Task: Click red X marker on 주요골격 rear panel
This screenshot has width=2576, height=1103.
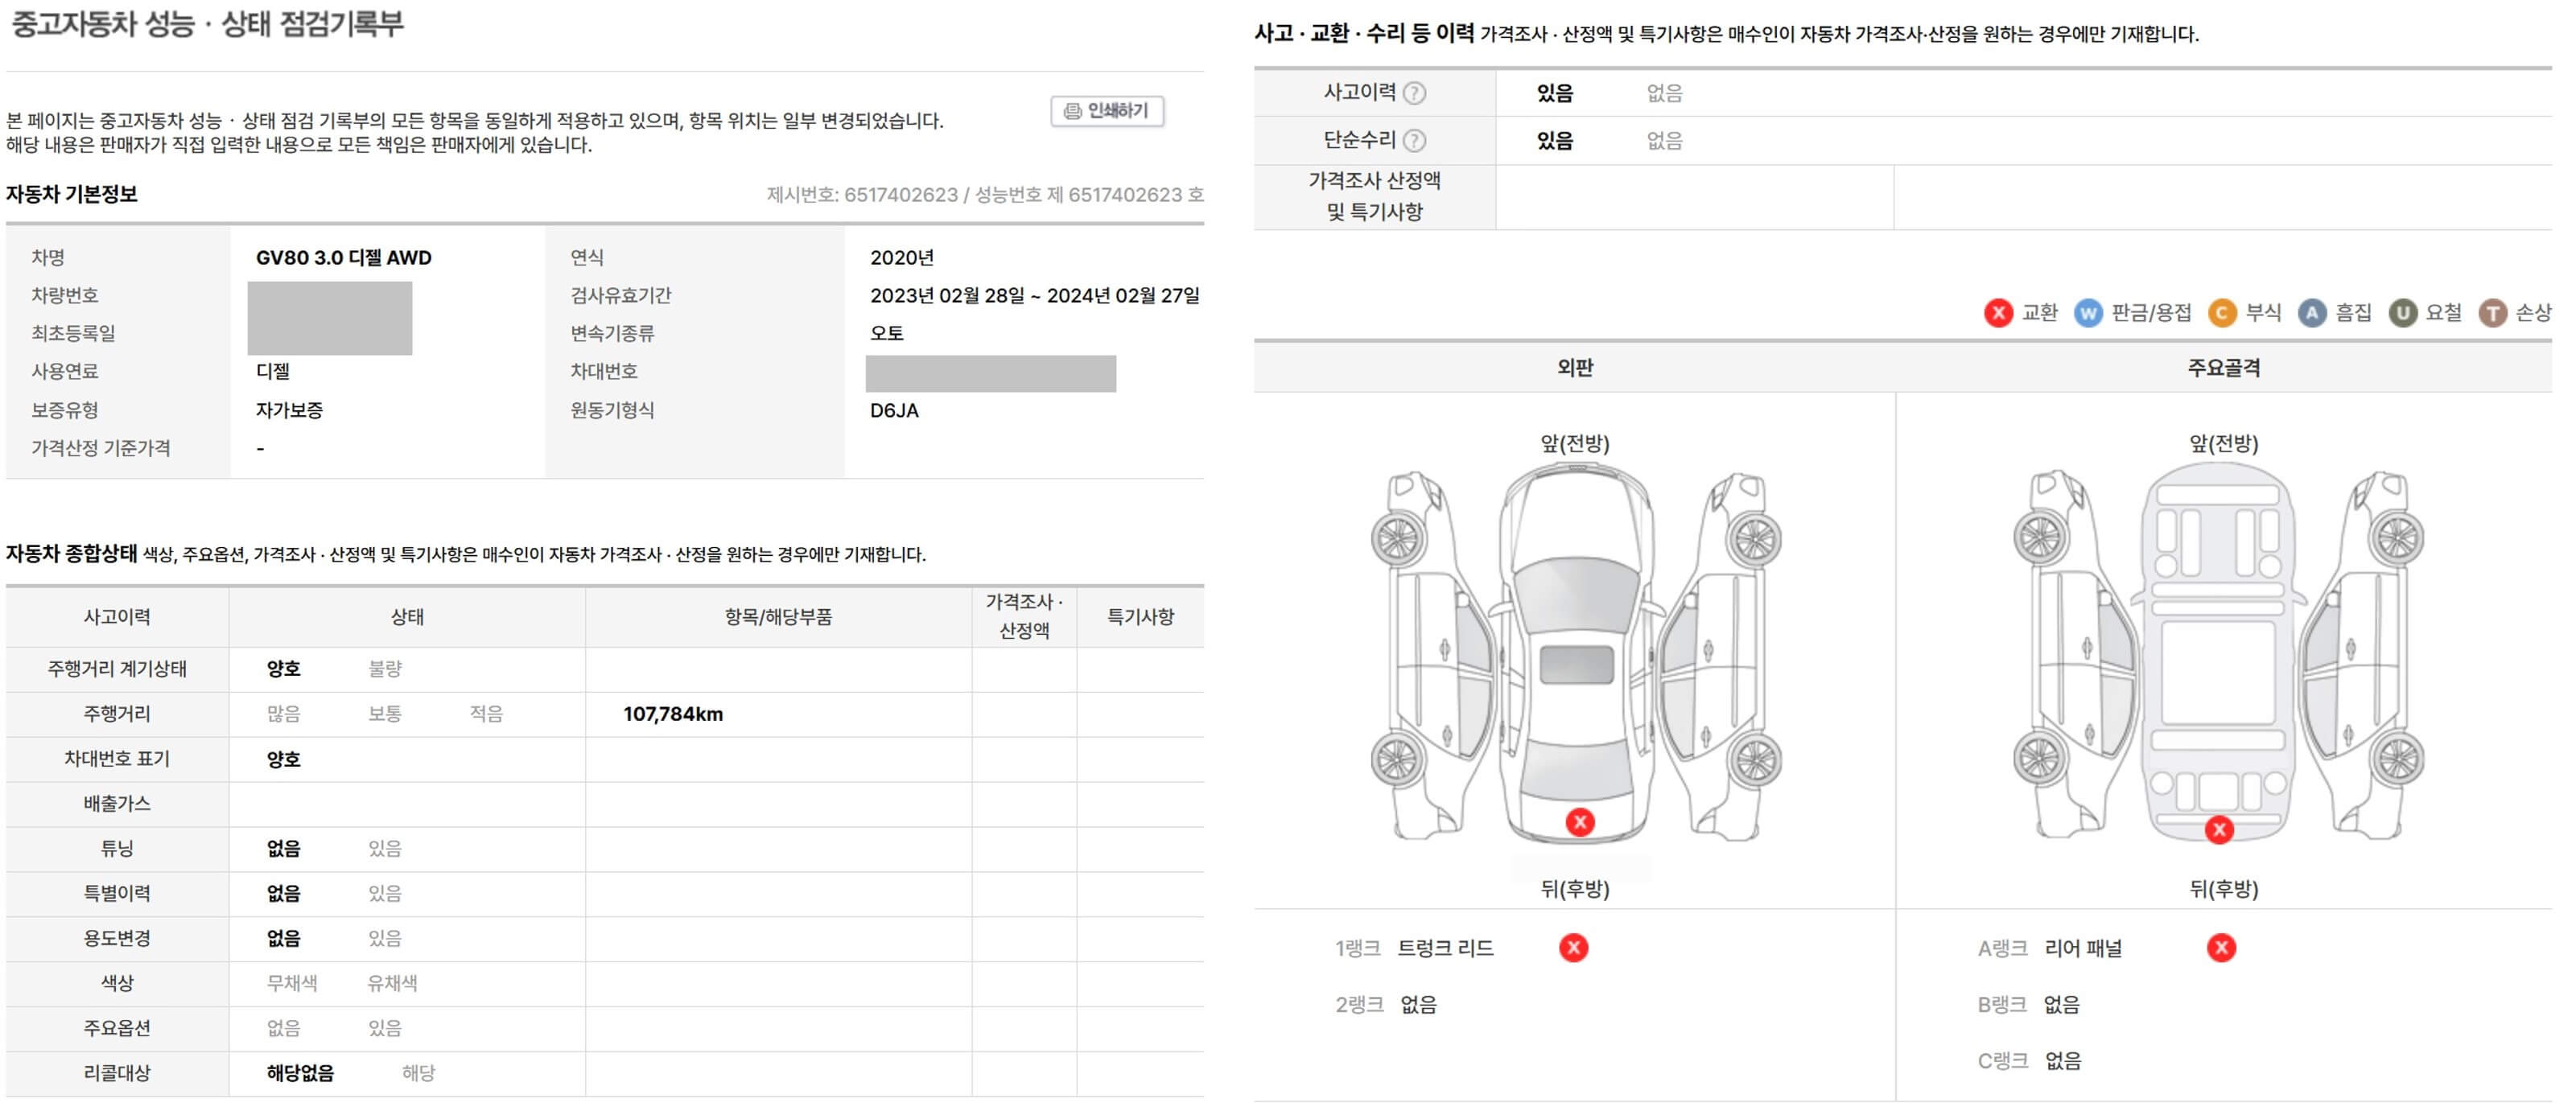Action: [x=2219, y=829]
